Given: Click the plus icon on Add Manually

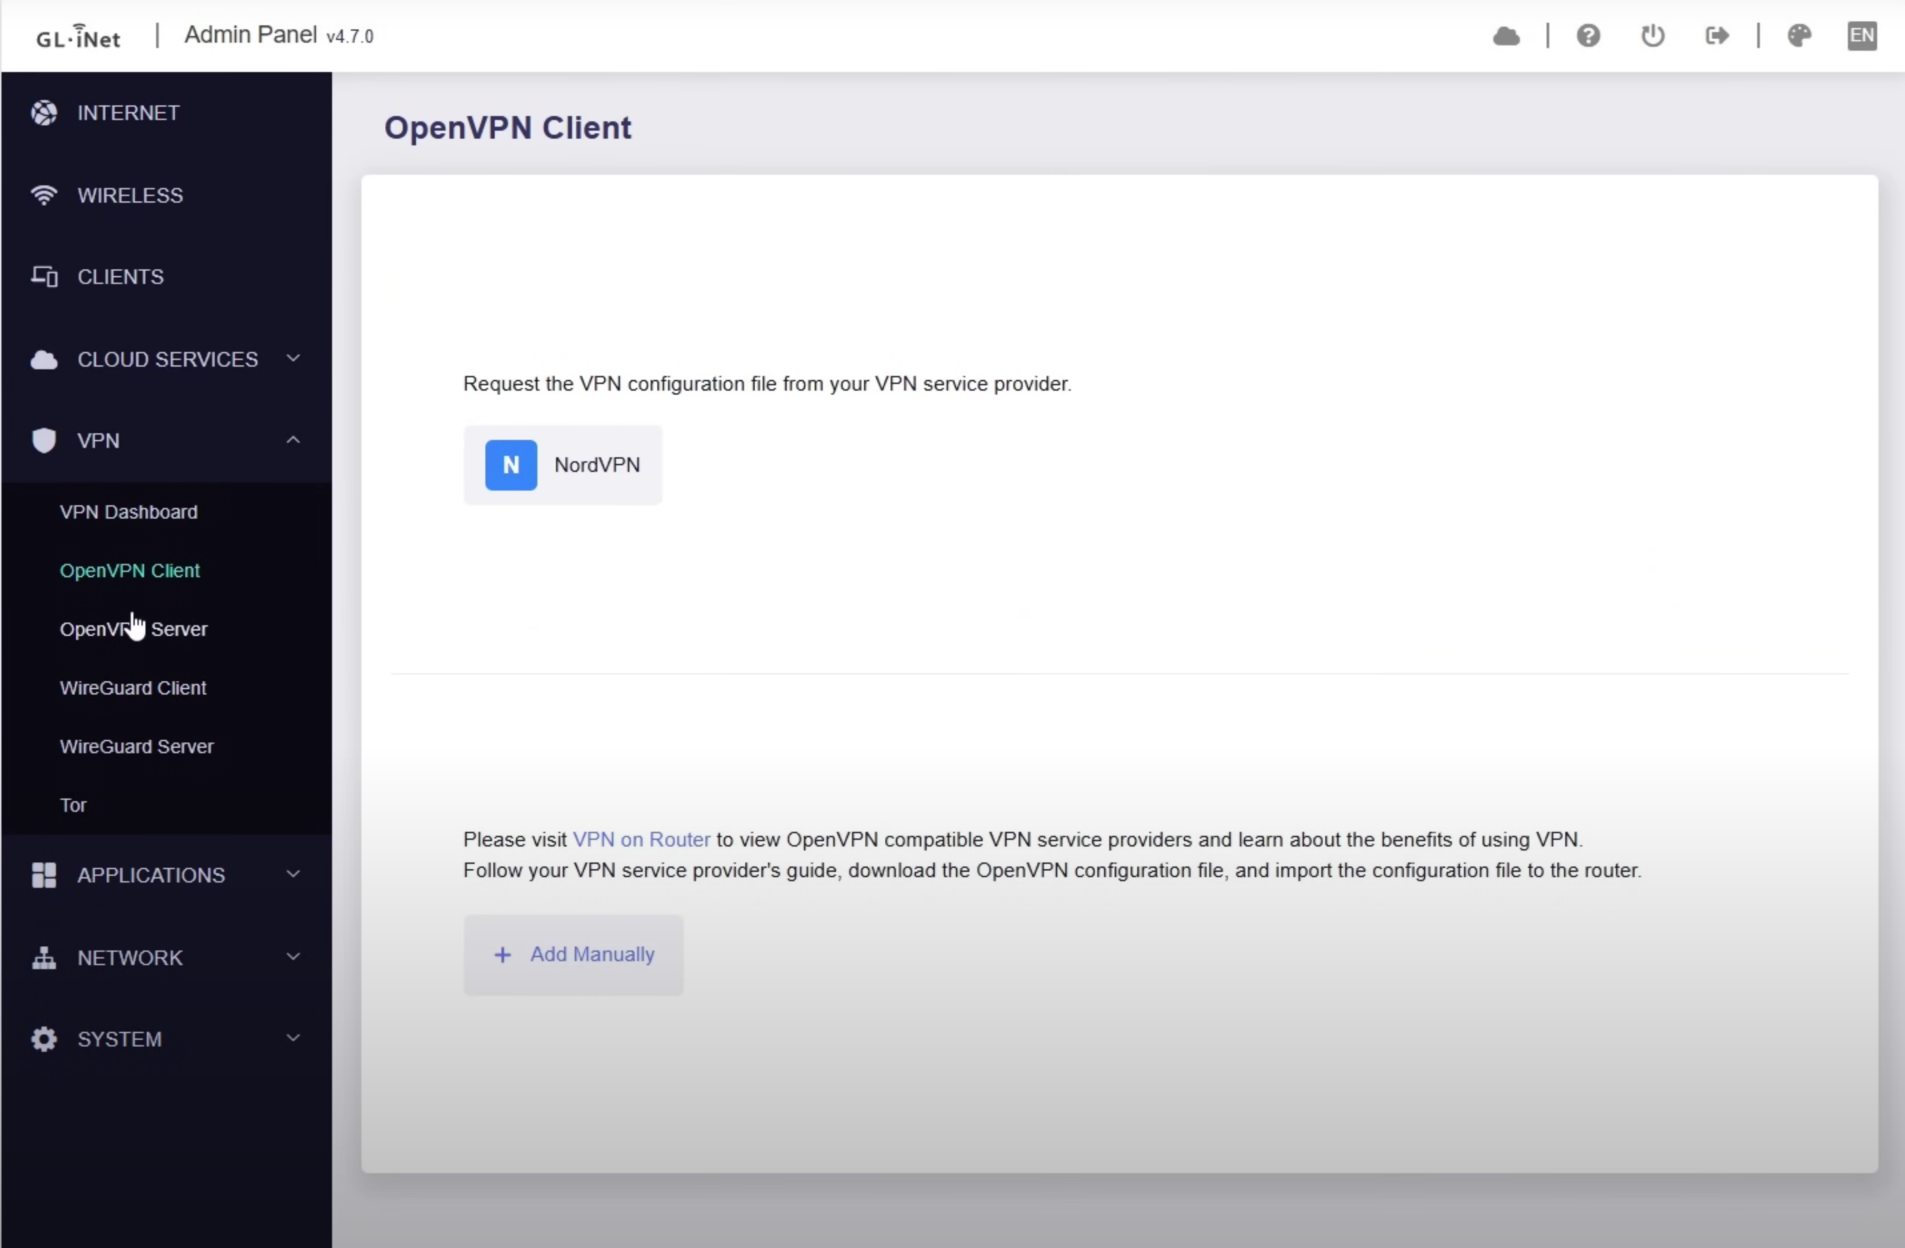Looking at the screenshot, I should (x=503, y=955).
